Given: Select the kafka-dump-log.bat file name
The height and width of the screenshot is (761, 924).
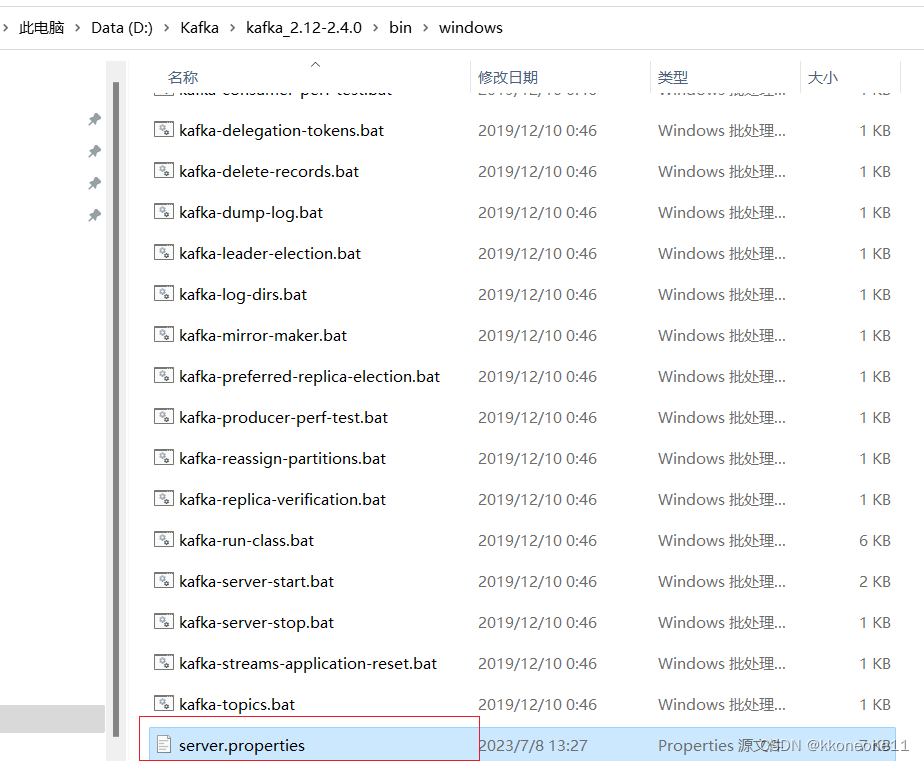Looking at the screenshot, I should pos(251,212).
